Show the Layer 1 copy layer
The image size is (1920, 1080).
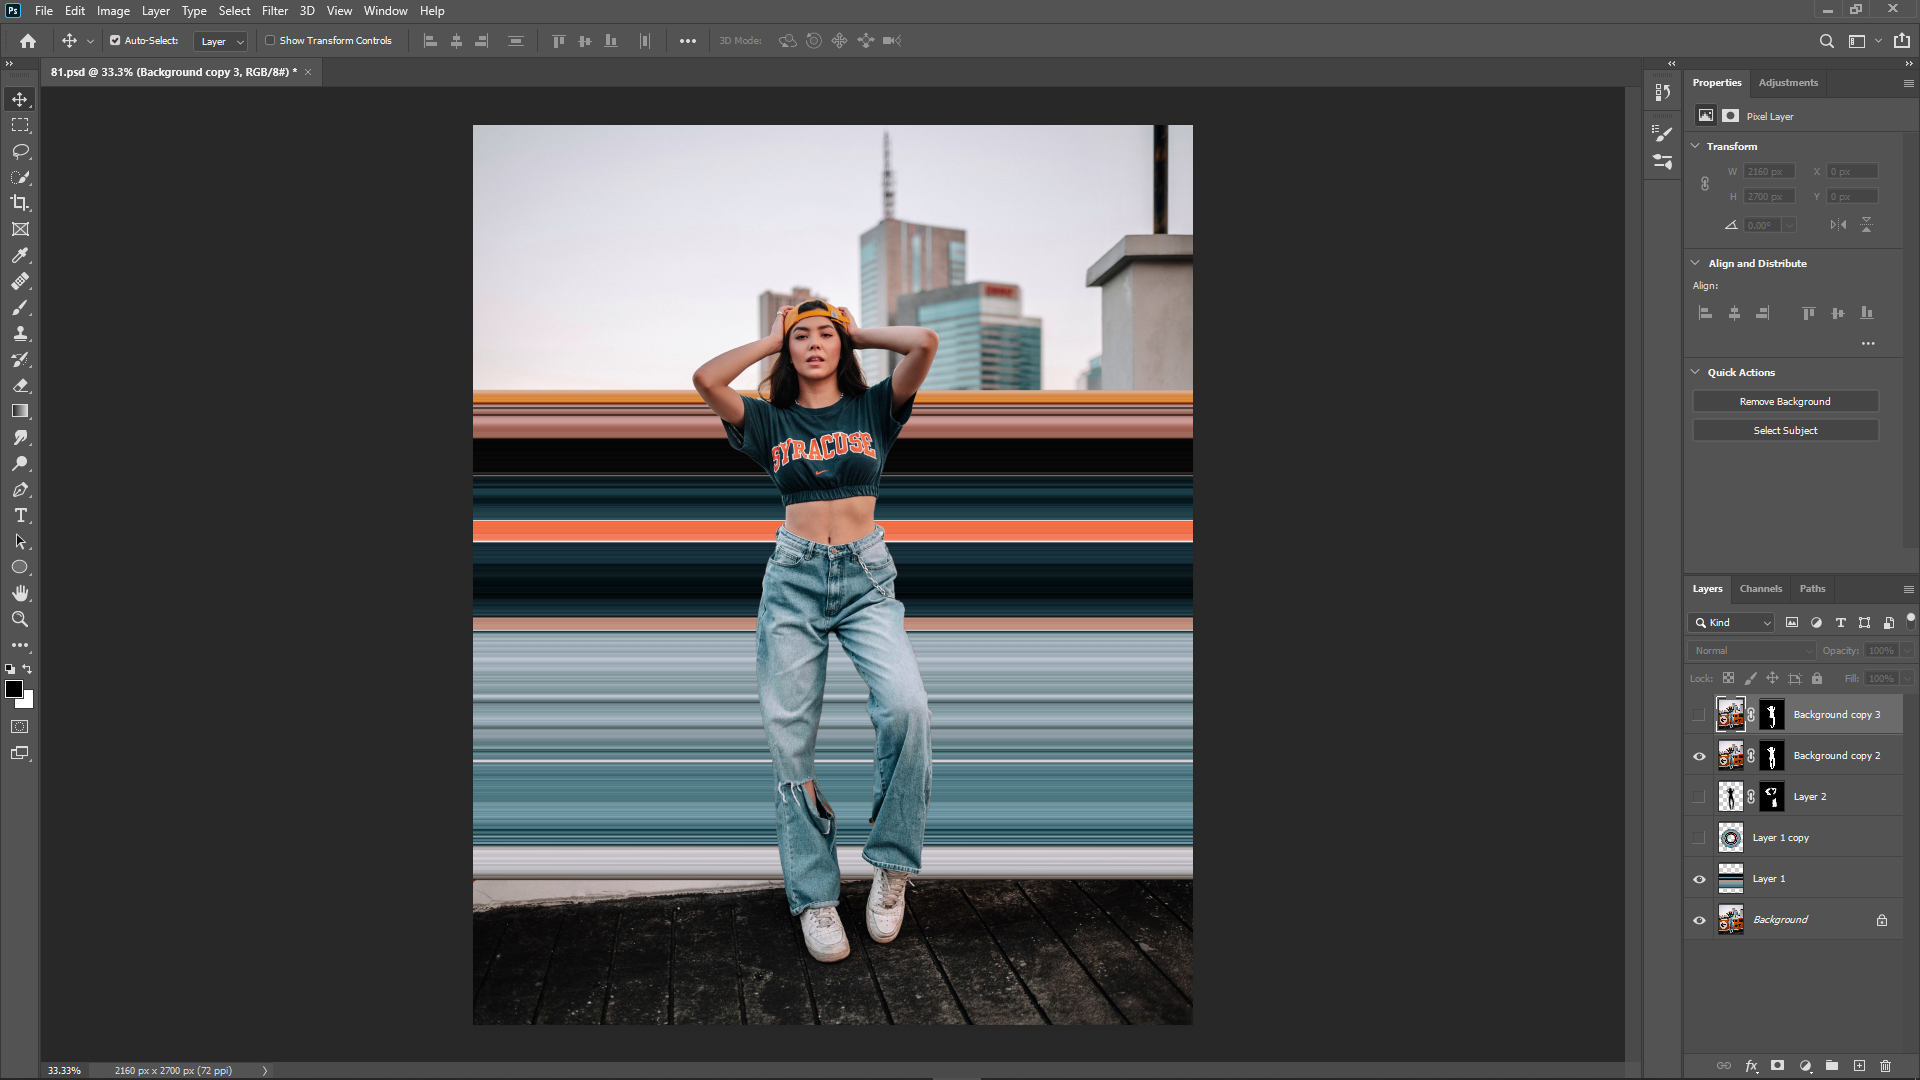click(1699, 838)
